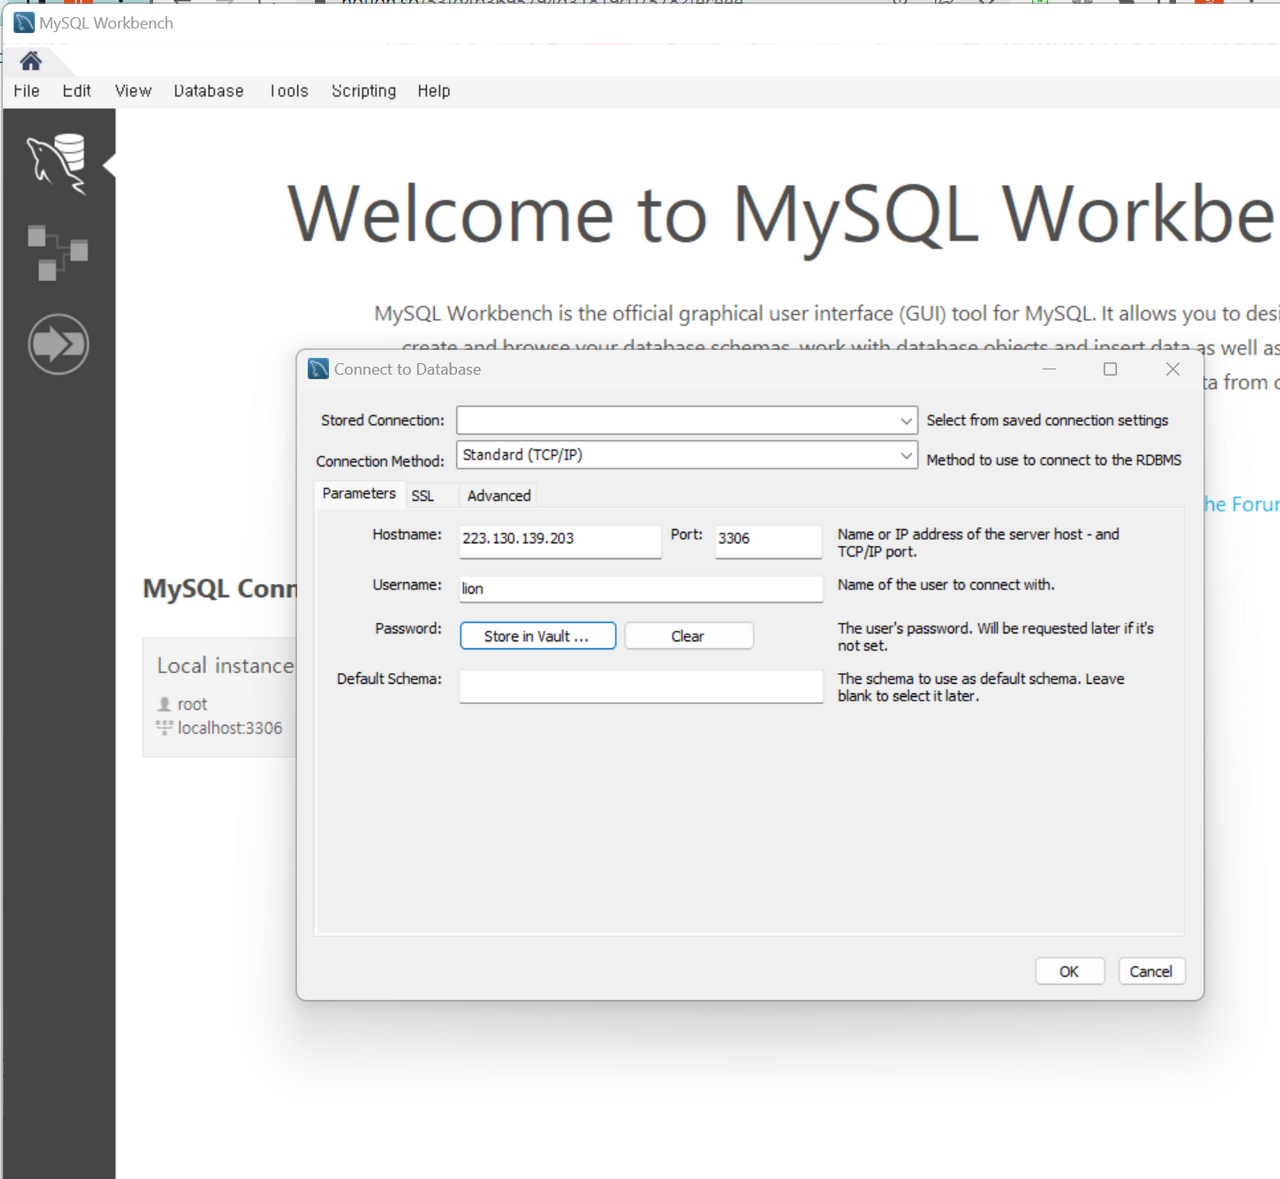Click the Default Schema input field
Screen dimensions: 1280x1179
click(x=641, y=686)
